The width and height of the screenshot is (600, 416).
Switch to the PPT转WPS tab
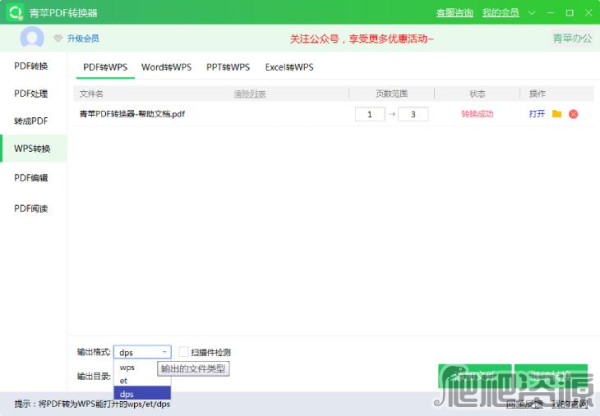[228, 67]
